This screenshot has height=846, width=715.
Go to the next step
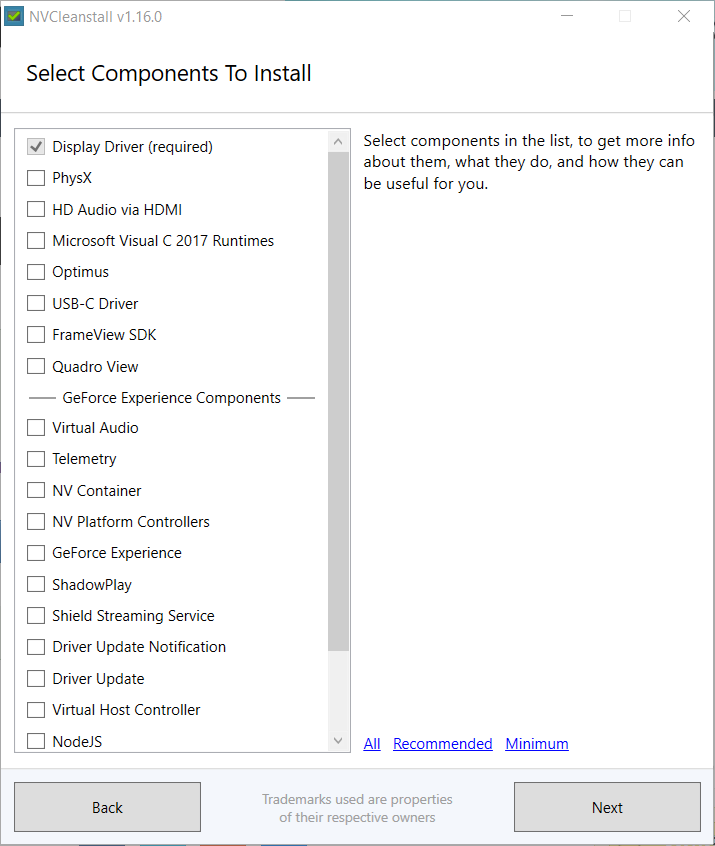coord(607,807)
